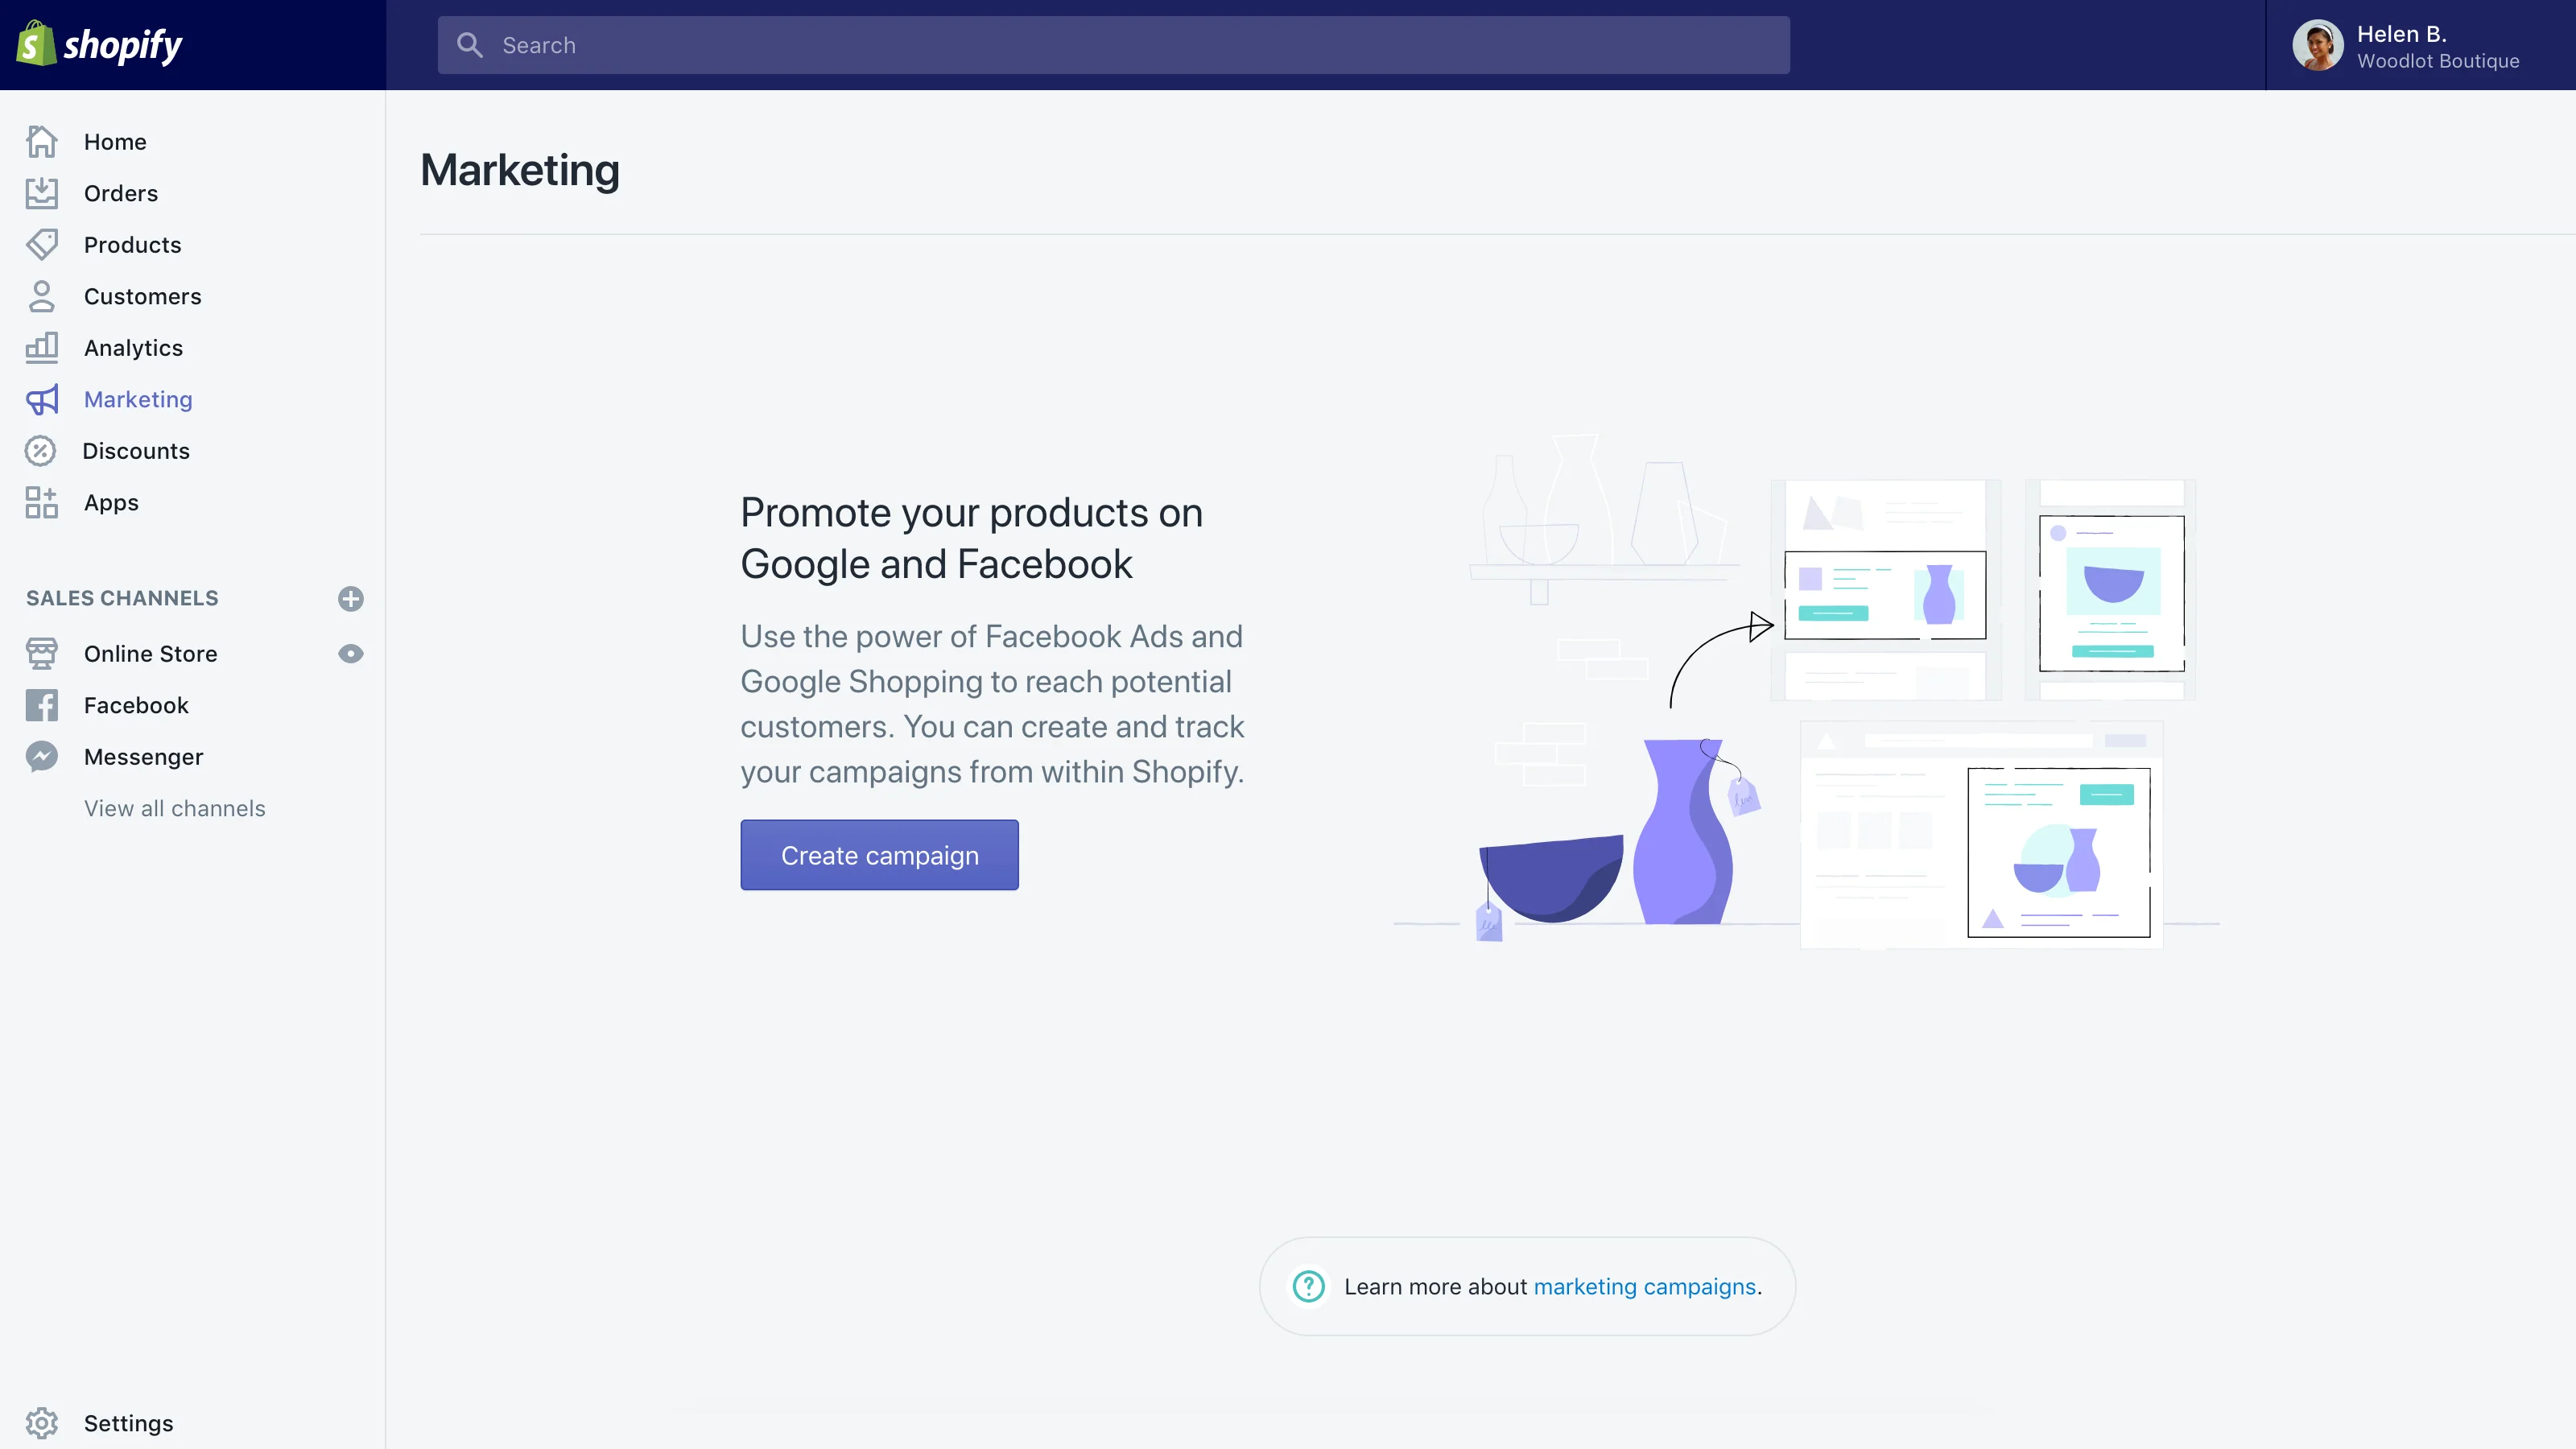Click the Apps navigation icon
Screen dimensions: 2576x1449
tap(41, 502)
